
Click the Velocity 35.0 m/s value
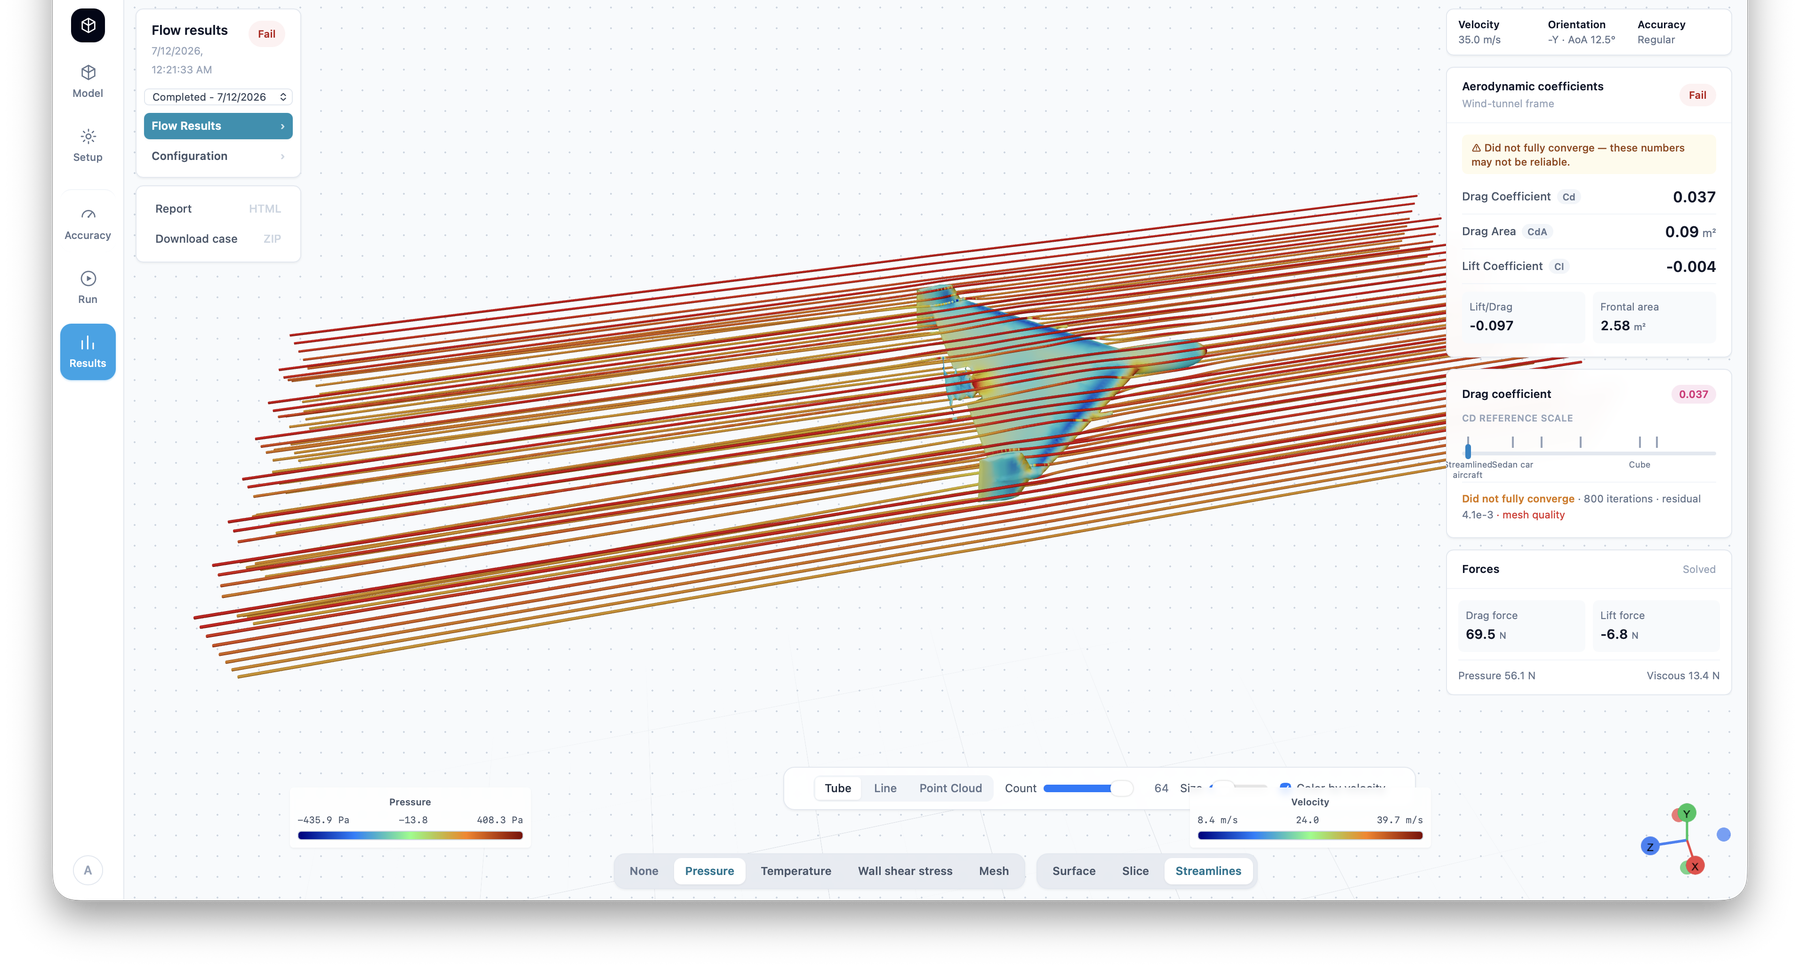(x=1479, y=40)
